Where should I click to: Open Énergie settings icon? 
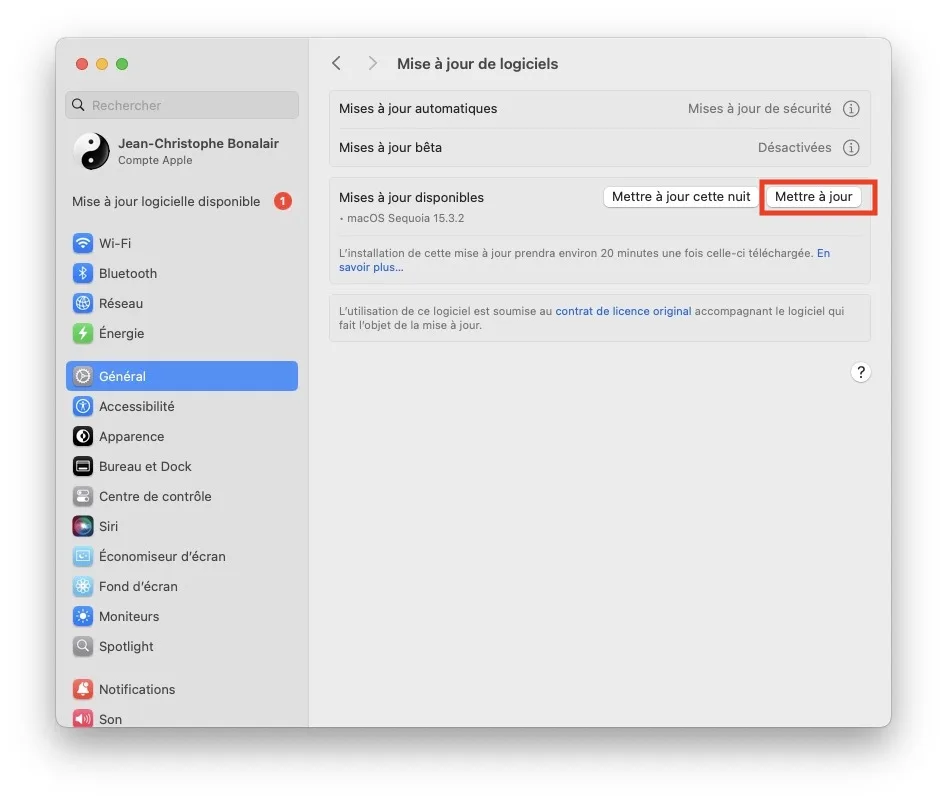(x=83, y=333)
